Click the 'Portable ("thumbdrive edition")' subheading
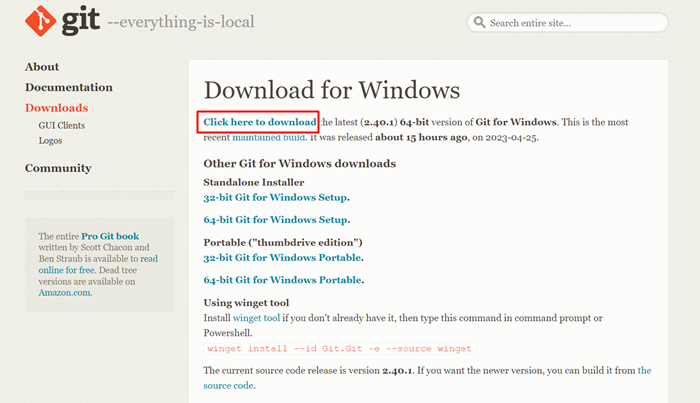 (x=283, y=242)
